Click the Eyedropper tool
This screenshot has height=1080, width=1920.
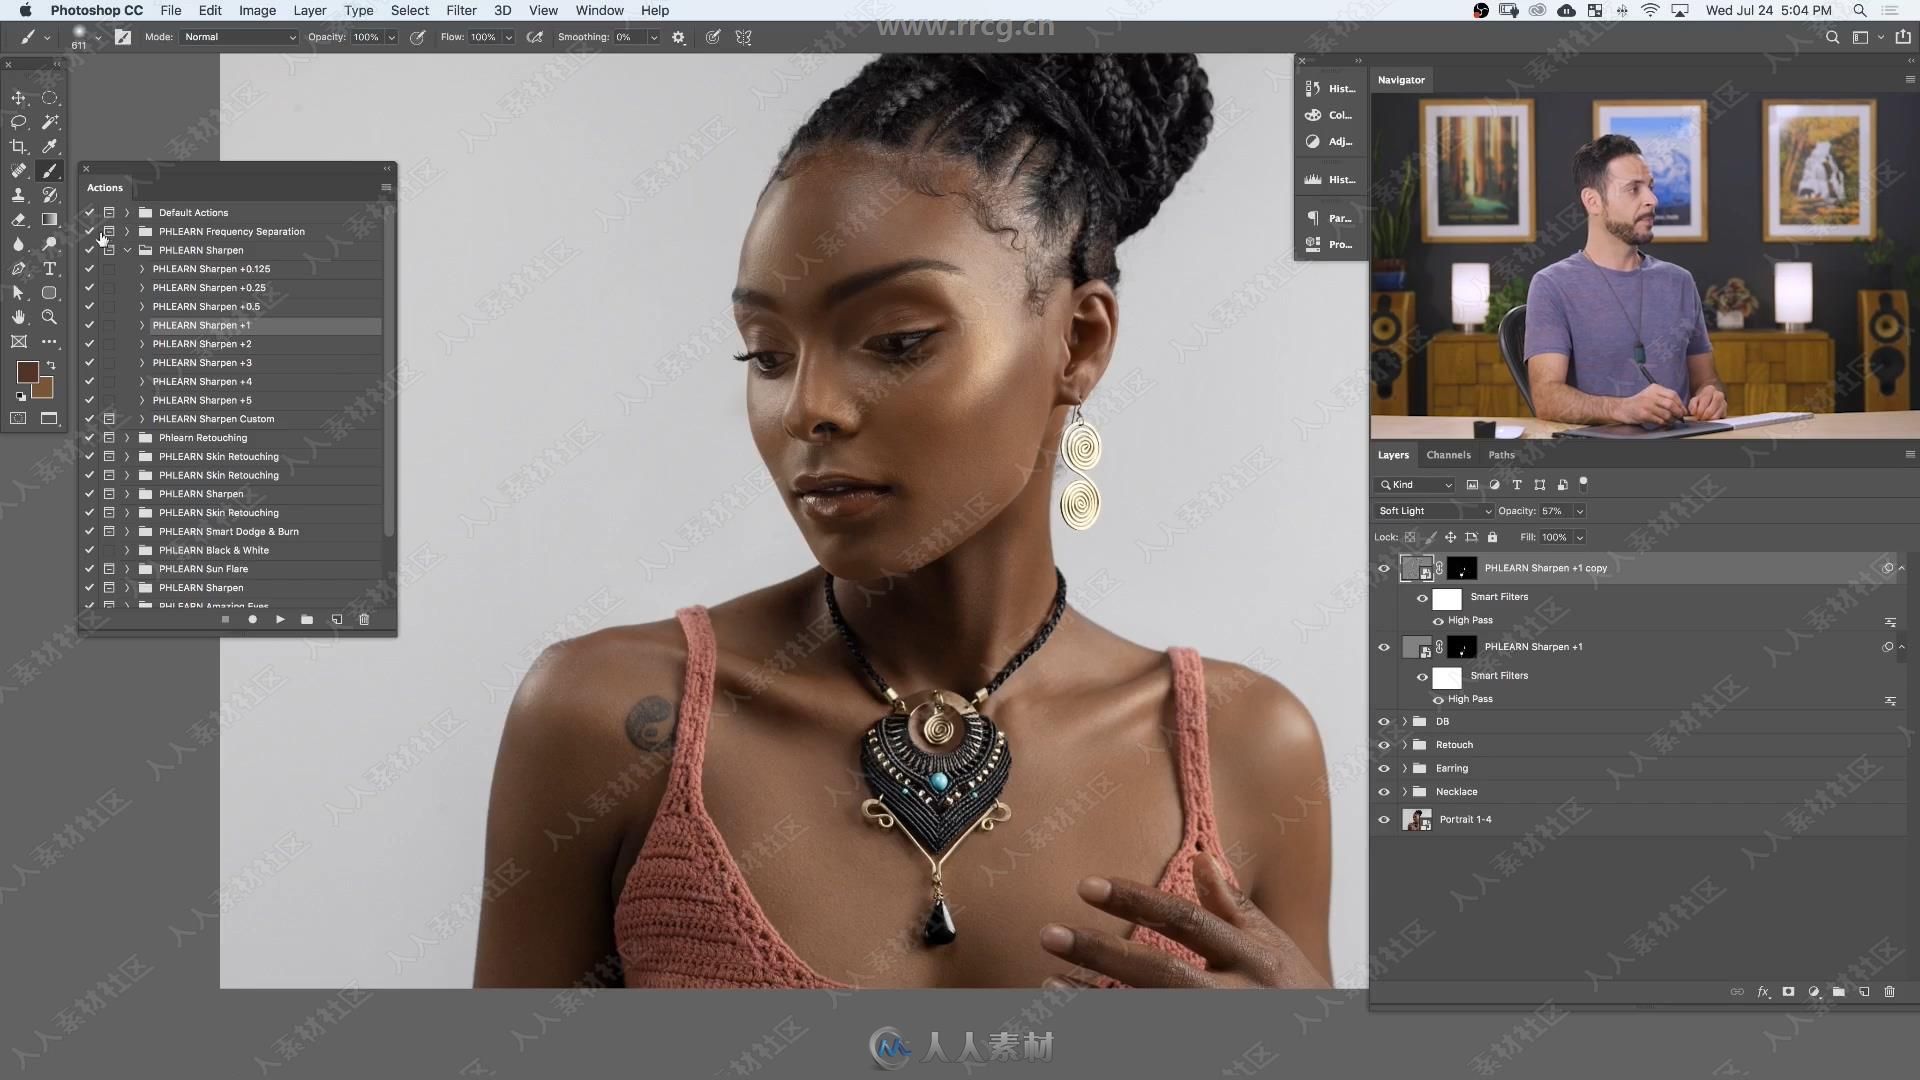tap(50, 146)
